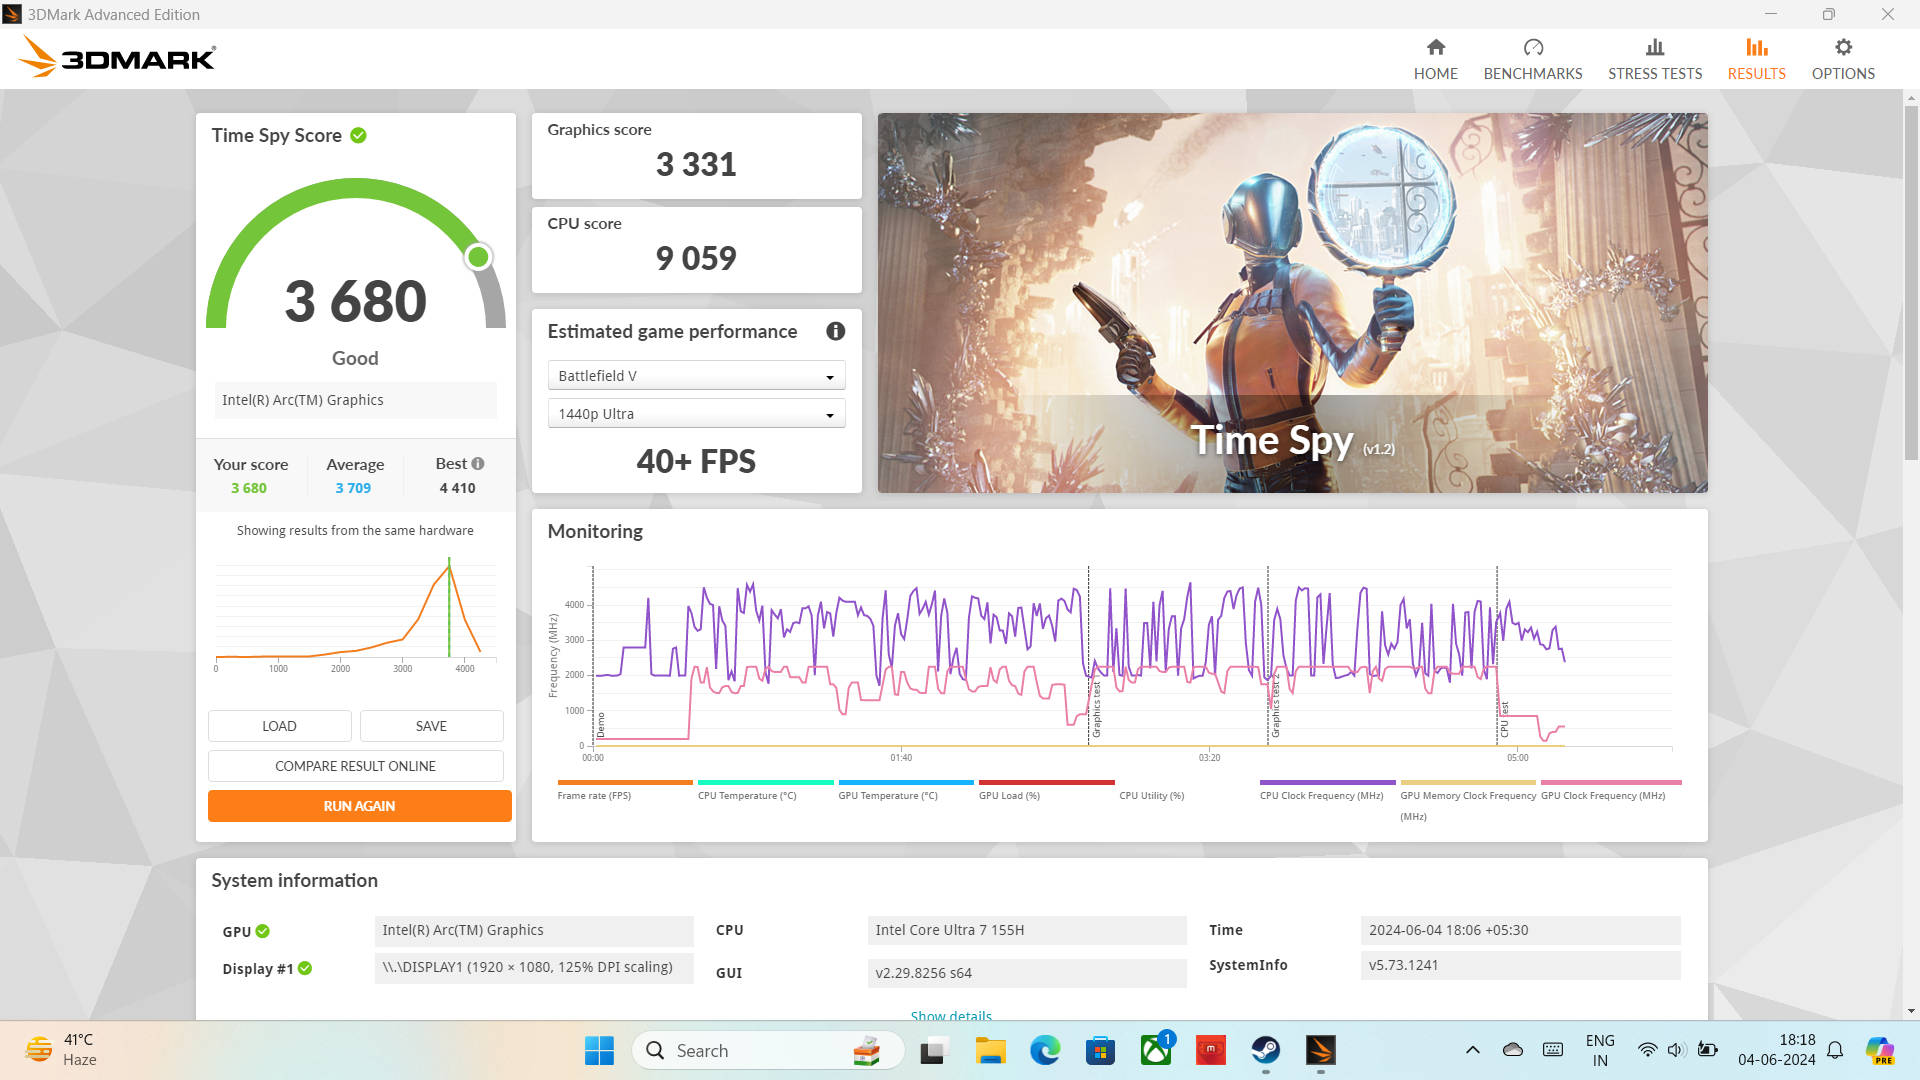Click the taskbar Search box
Image resolution: width=1920 pixels, height=1080 pixels.
(x=768, y=1050)
